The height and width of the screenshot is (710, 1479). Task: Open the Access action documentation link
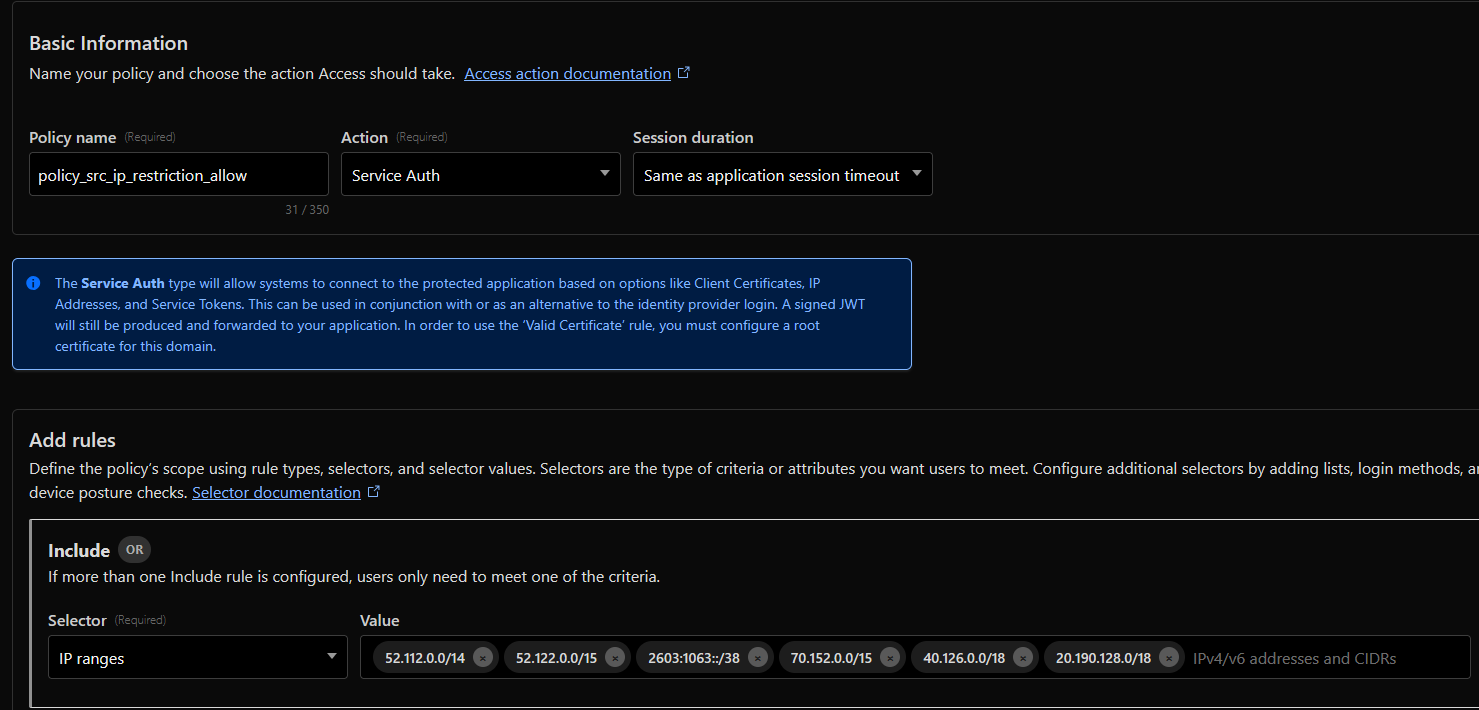pos(566,72)
